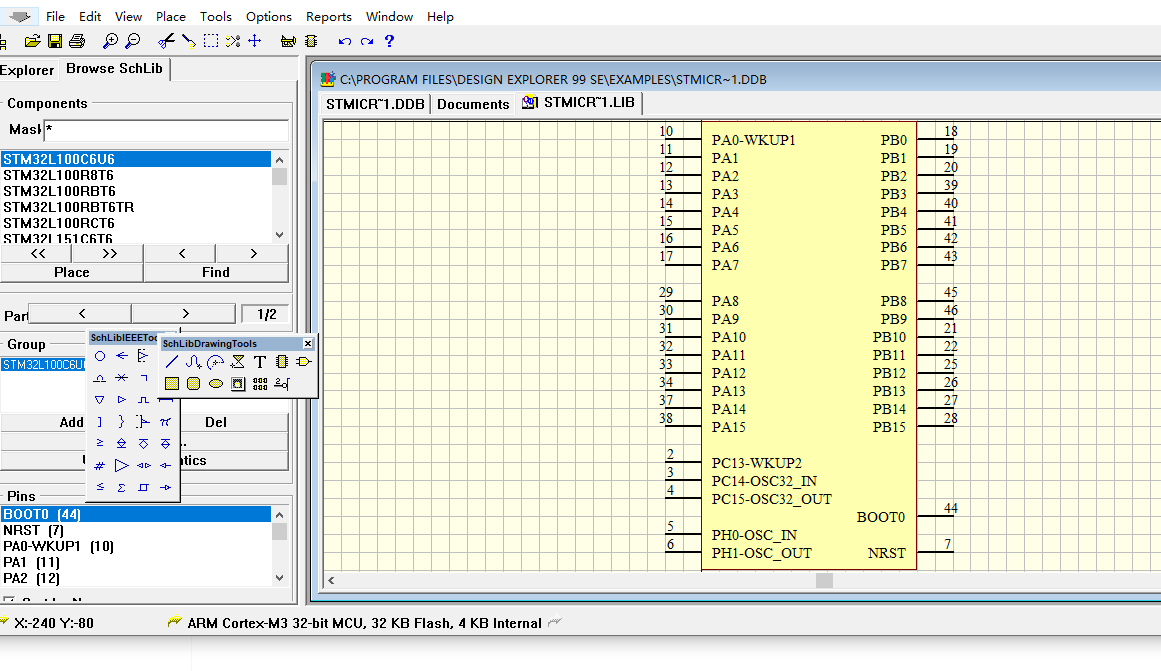Click the Move Selection cross-arrows icon
Image resolution: width=1161 pixels, height=671 pixels.
tap(255, 41)
